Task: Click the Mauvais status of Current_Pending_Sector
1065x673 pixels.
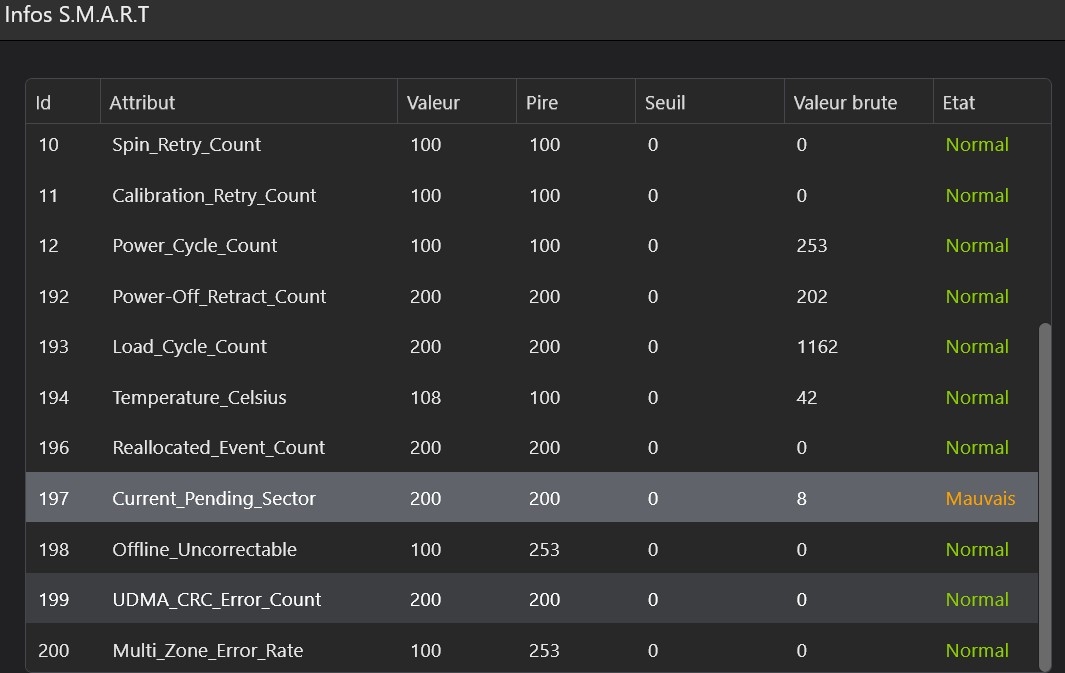Action: click(980, 498)
